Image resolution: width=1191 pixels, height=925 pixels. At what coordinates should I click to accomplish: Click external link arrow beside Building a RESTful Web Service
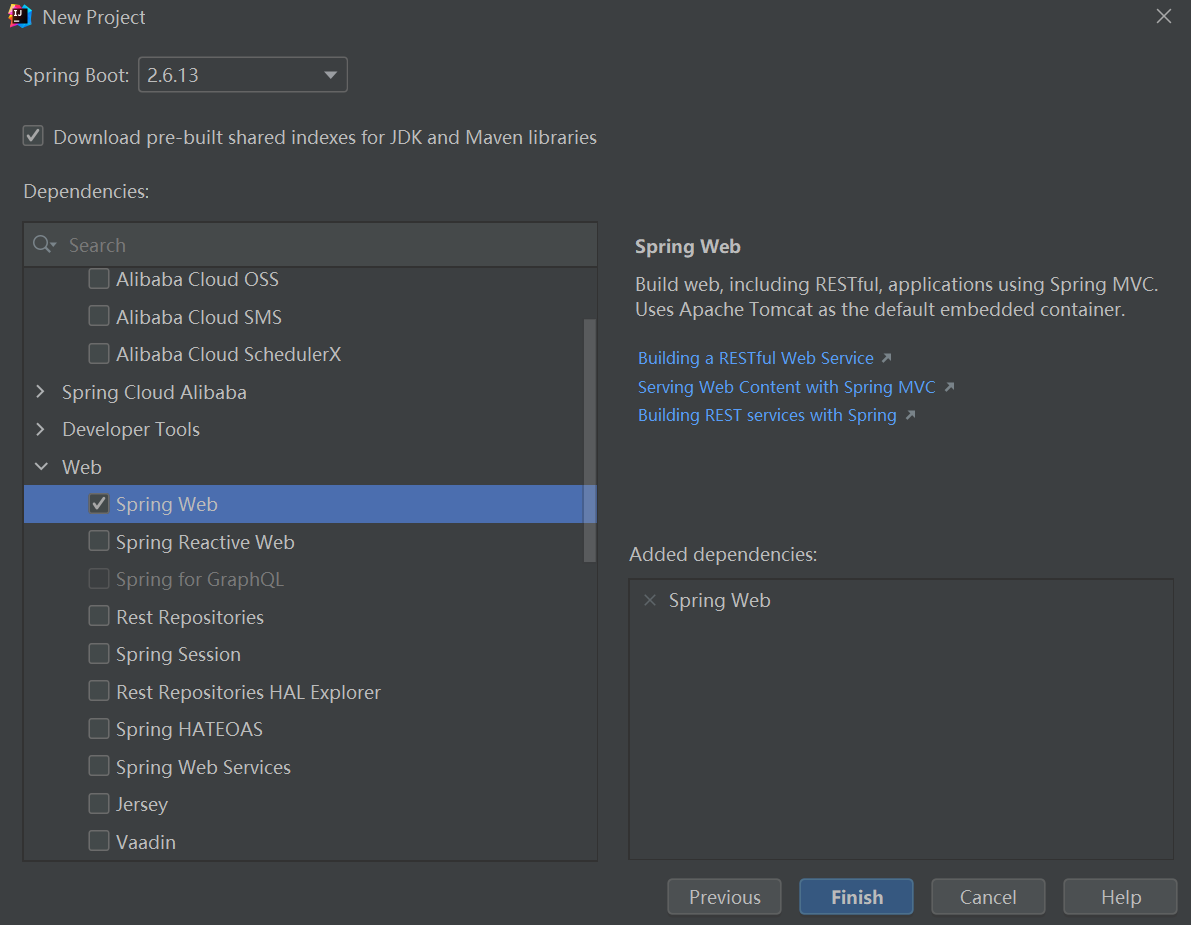coord(886,358)
